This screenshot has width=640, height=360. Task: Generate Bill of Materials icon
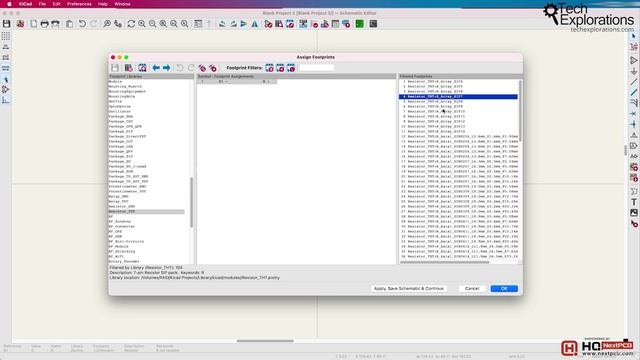[x=346, y=24]
